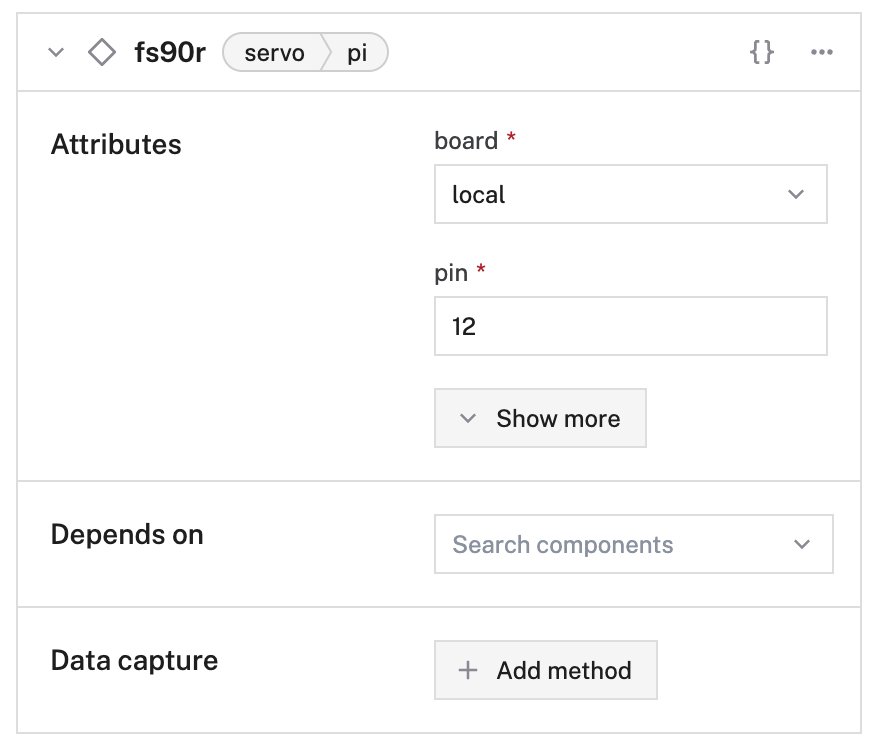Click the Depends on section label
The width and height of the screenshot is (880, 756).
point(127,535)
